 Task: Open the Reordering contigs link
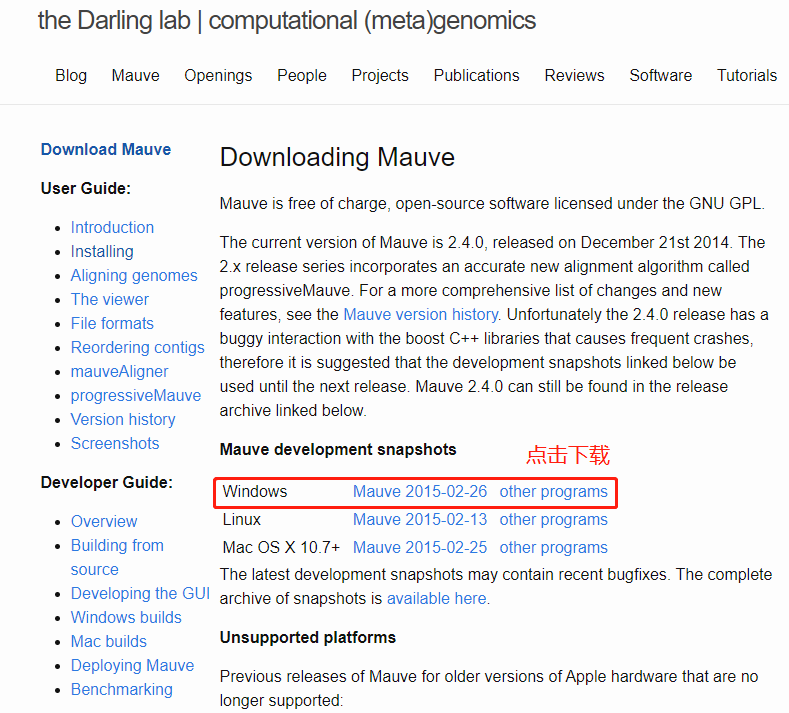(137, 348)
